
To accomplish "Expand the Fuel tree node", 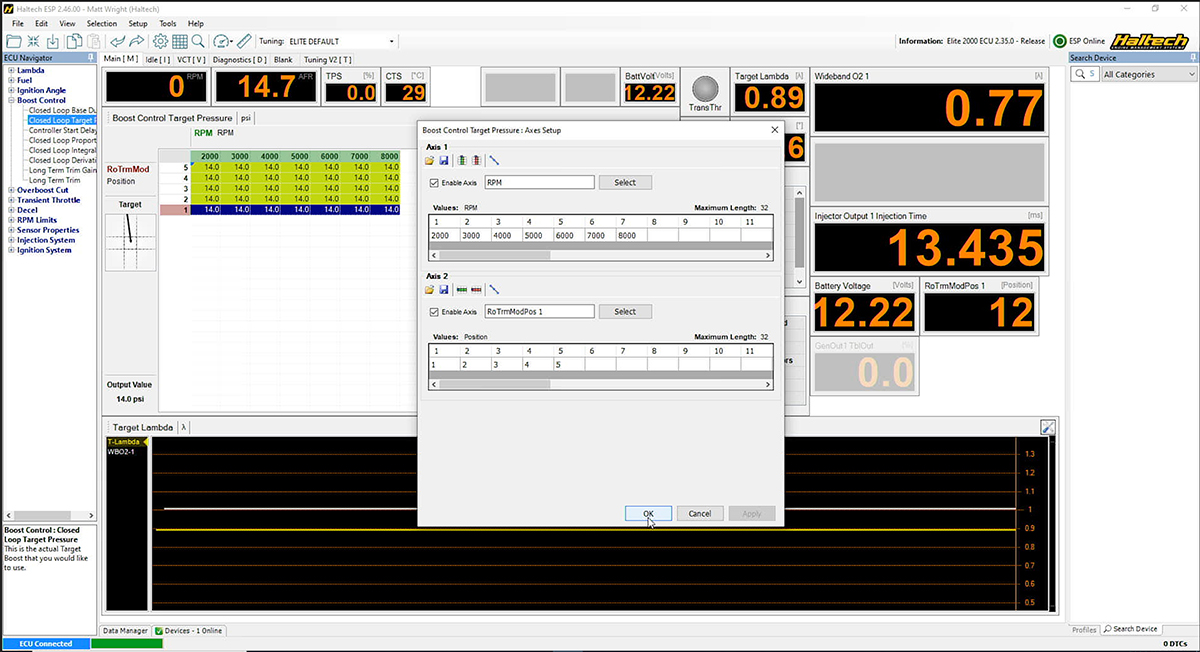I will 11,80.
